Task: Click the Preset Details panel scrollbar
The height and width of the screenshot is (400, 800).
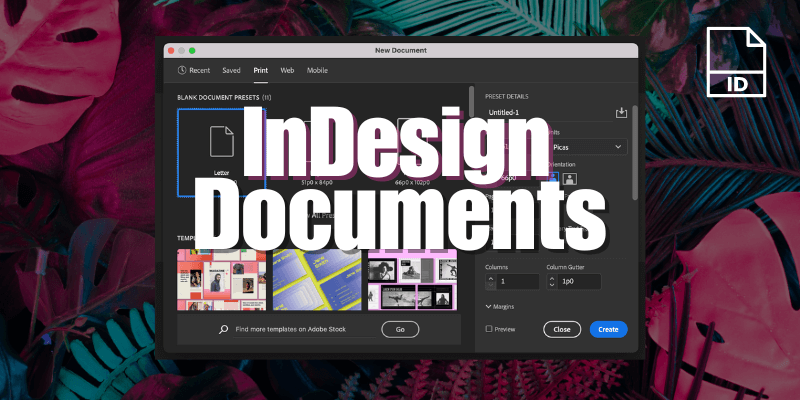Action: click(635, 153)
